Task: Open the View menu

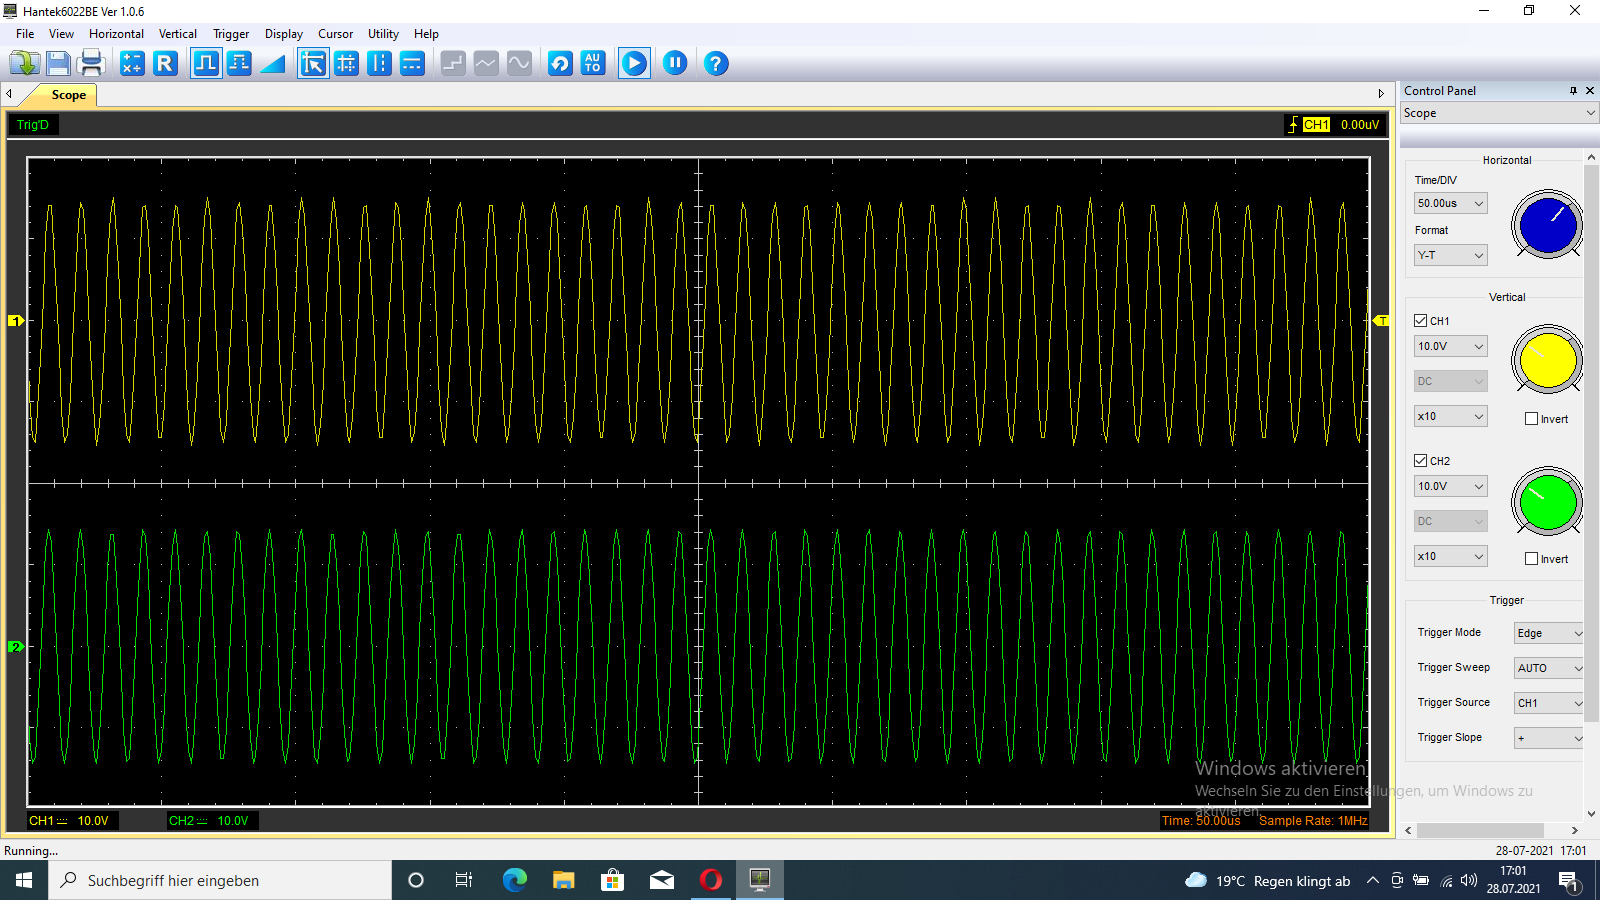Action: point(61,34)
